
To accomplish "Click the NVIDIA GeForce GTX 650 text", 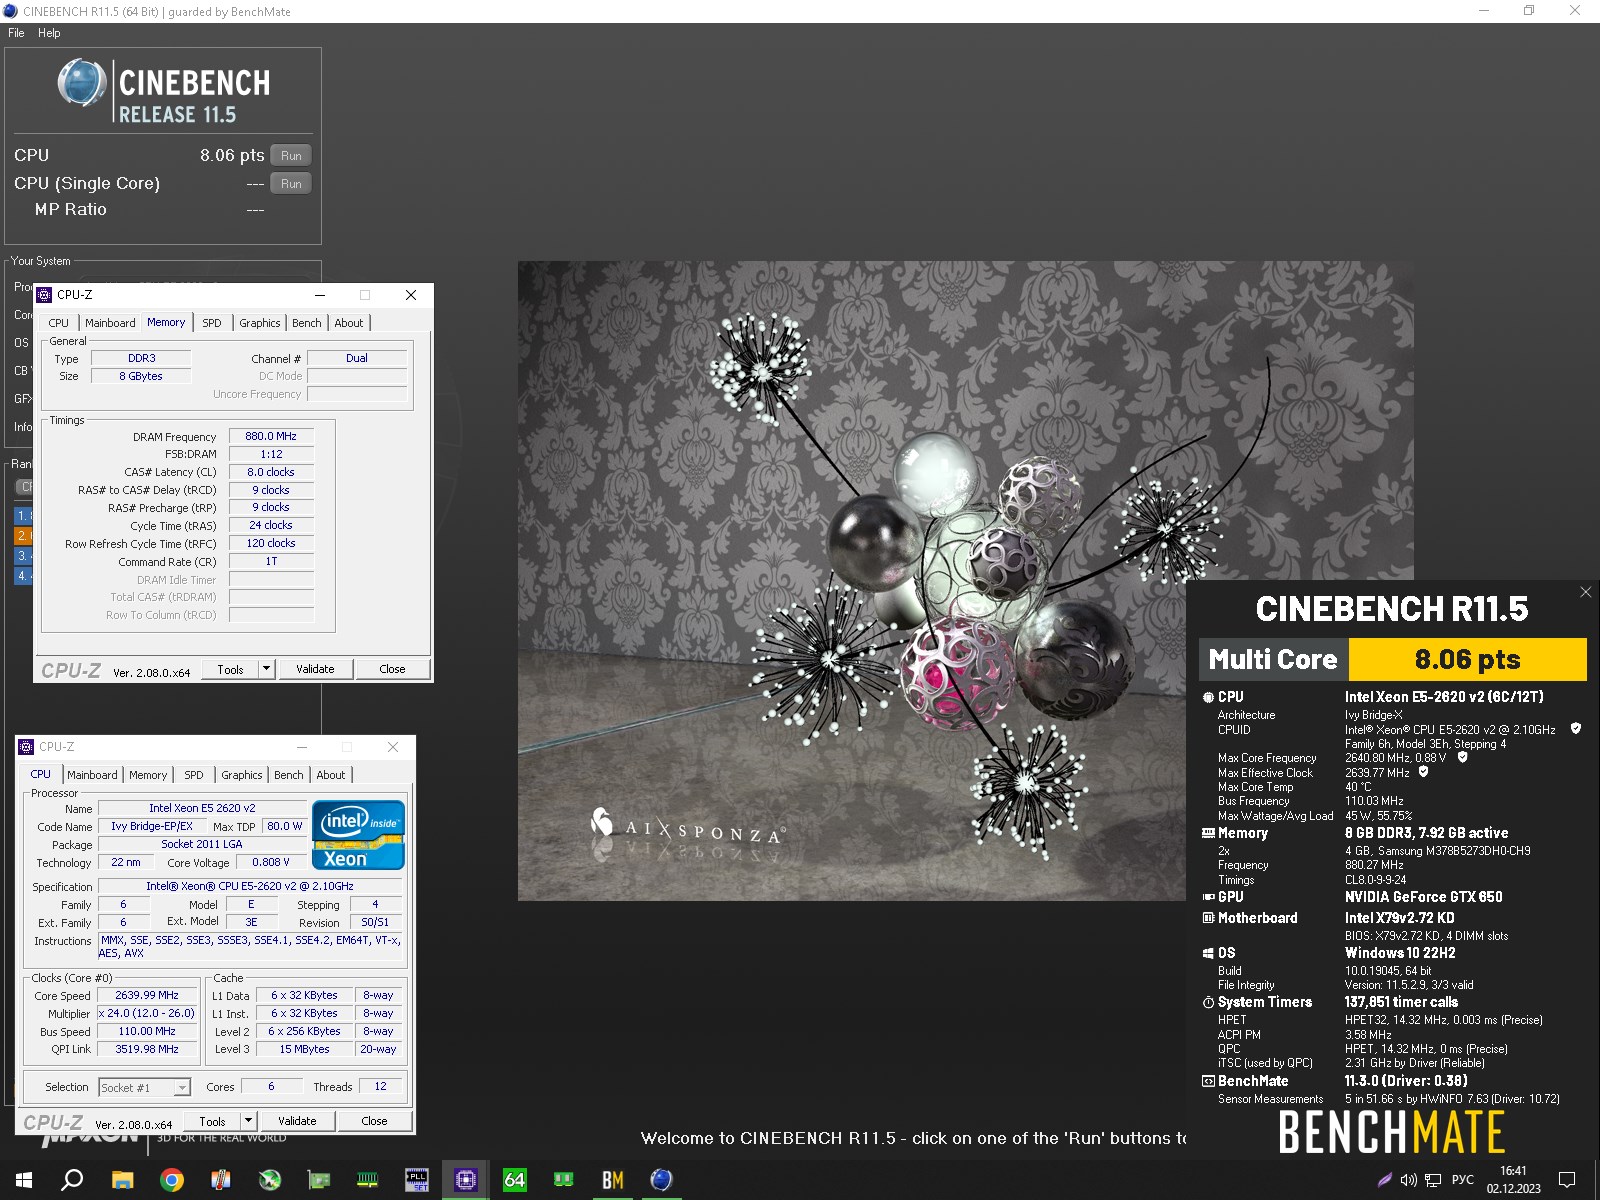I will tap(1423, 897).
